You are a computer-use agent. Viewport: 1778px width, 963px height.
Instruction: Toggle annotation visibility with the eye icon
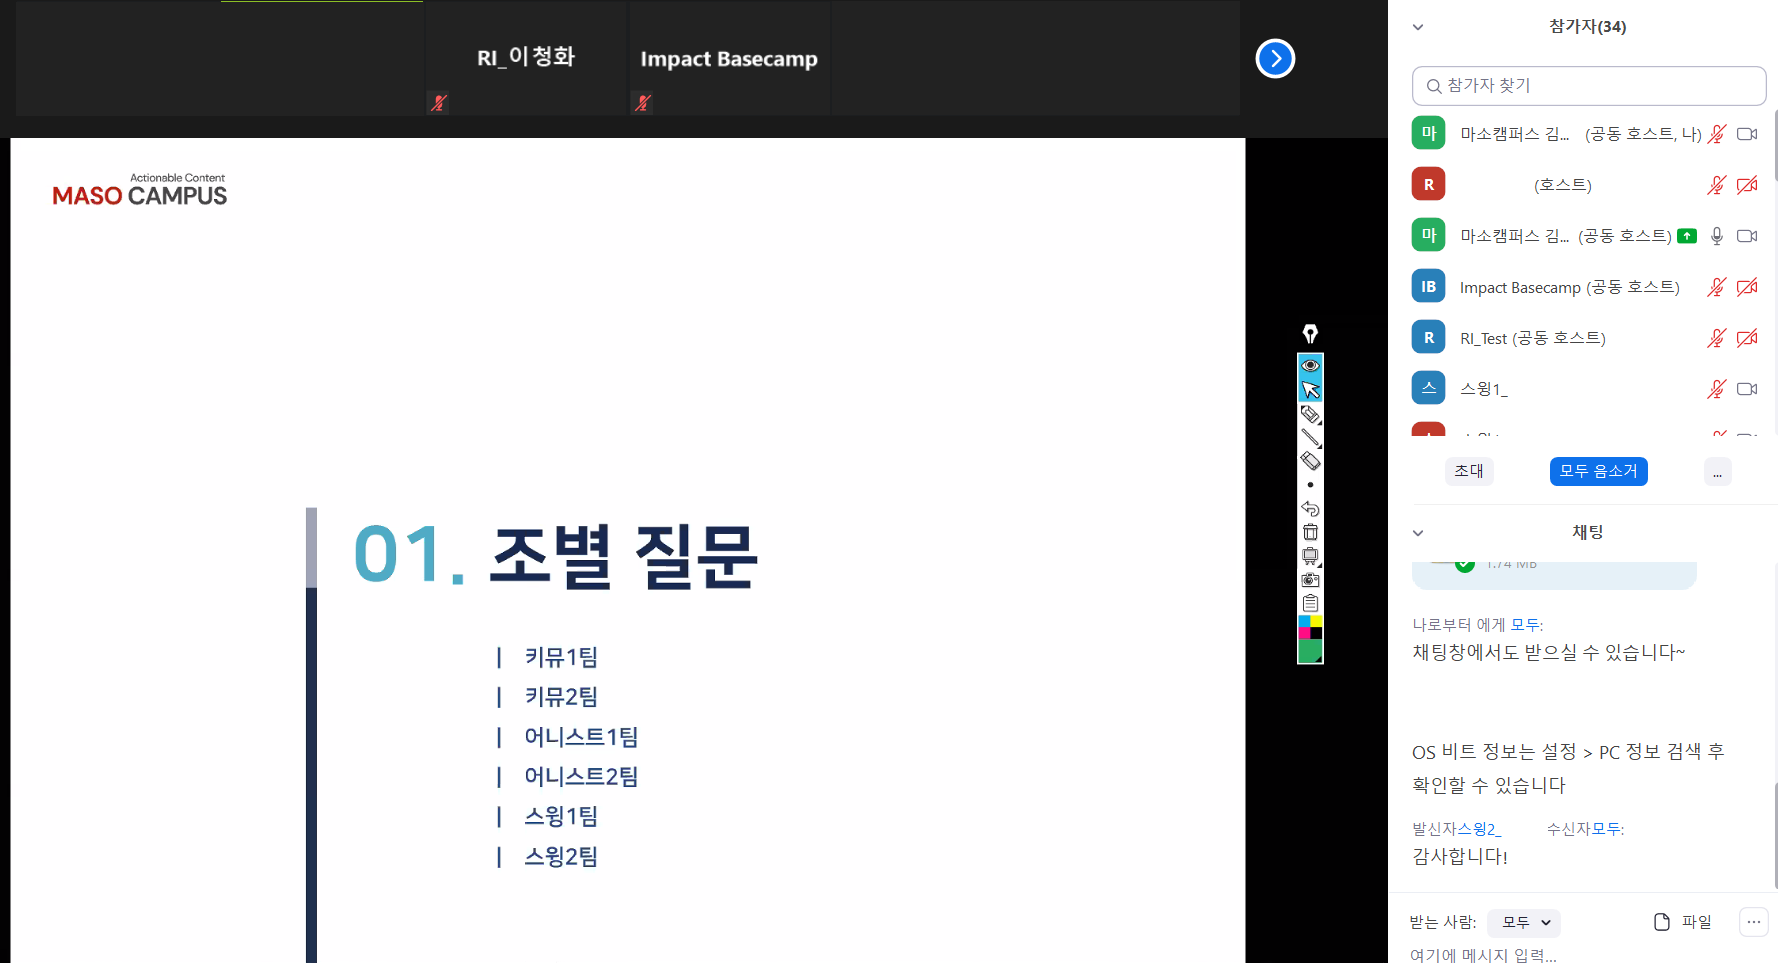[1310, 366]
